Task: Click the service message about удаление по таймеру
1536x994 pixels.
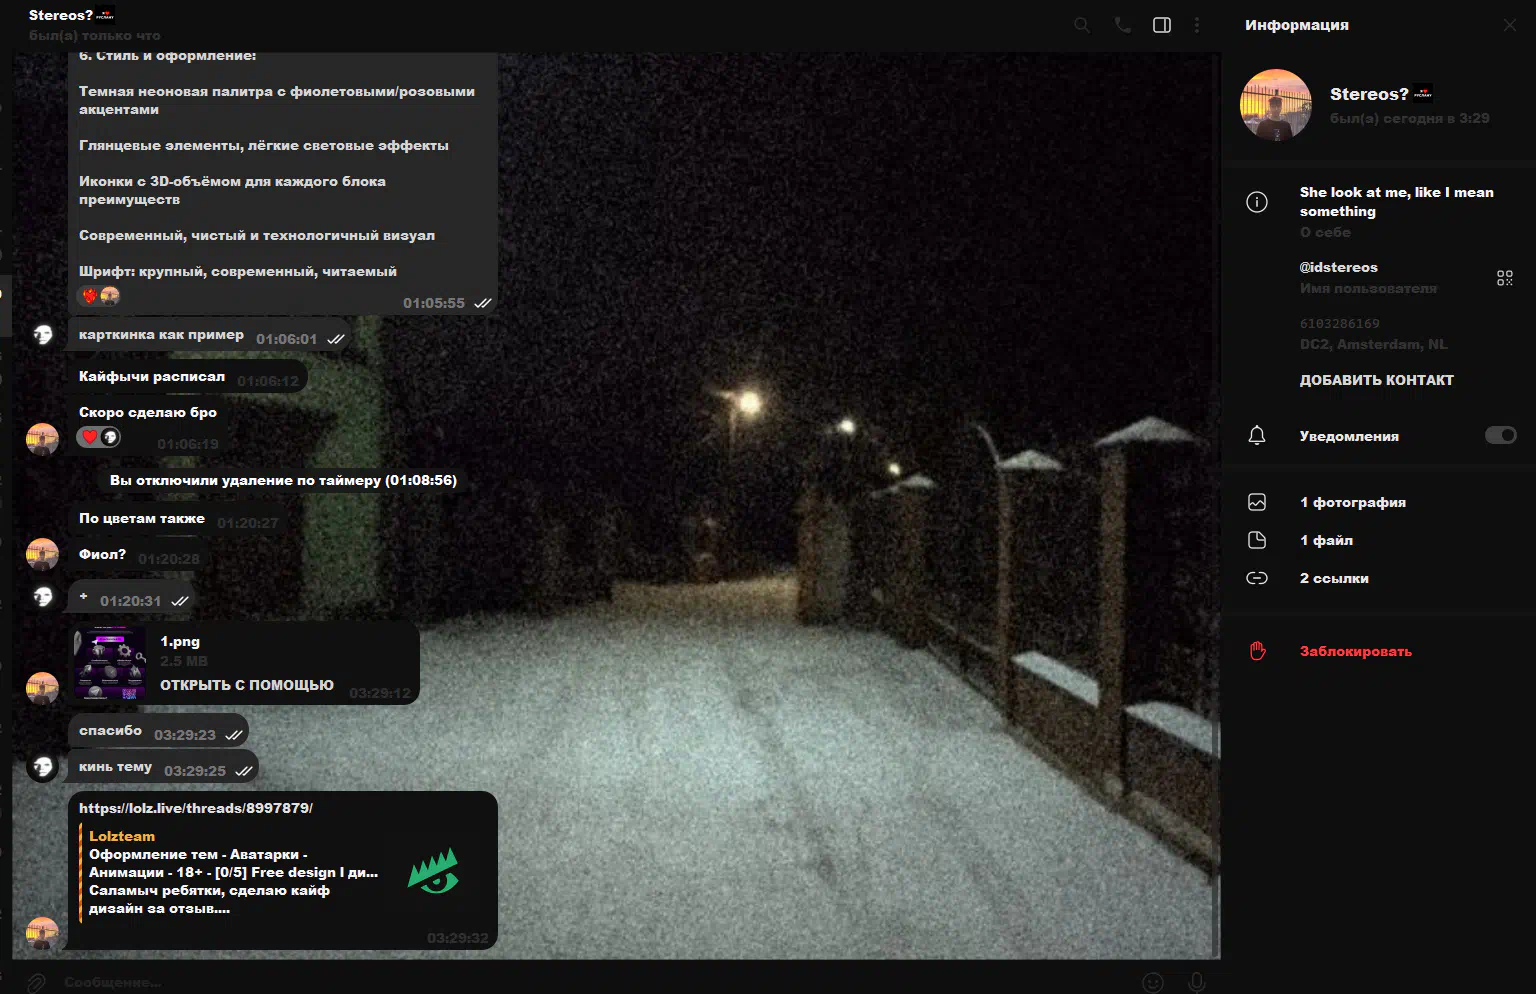Action: [283, 480]
